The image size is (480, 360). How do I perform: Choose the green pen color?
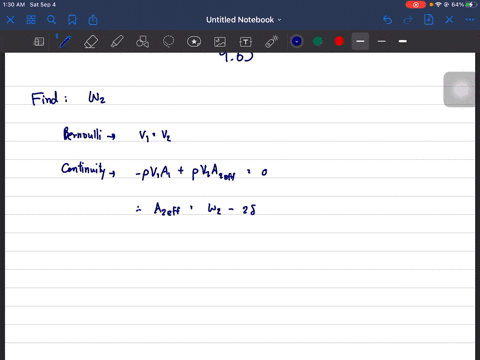coord(318,41)
